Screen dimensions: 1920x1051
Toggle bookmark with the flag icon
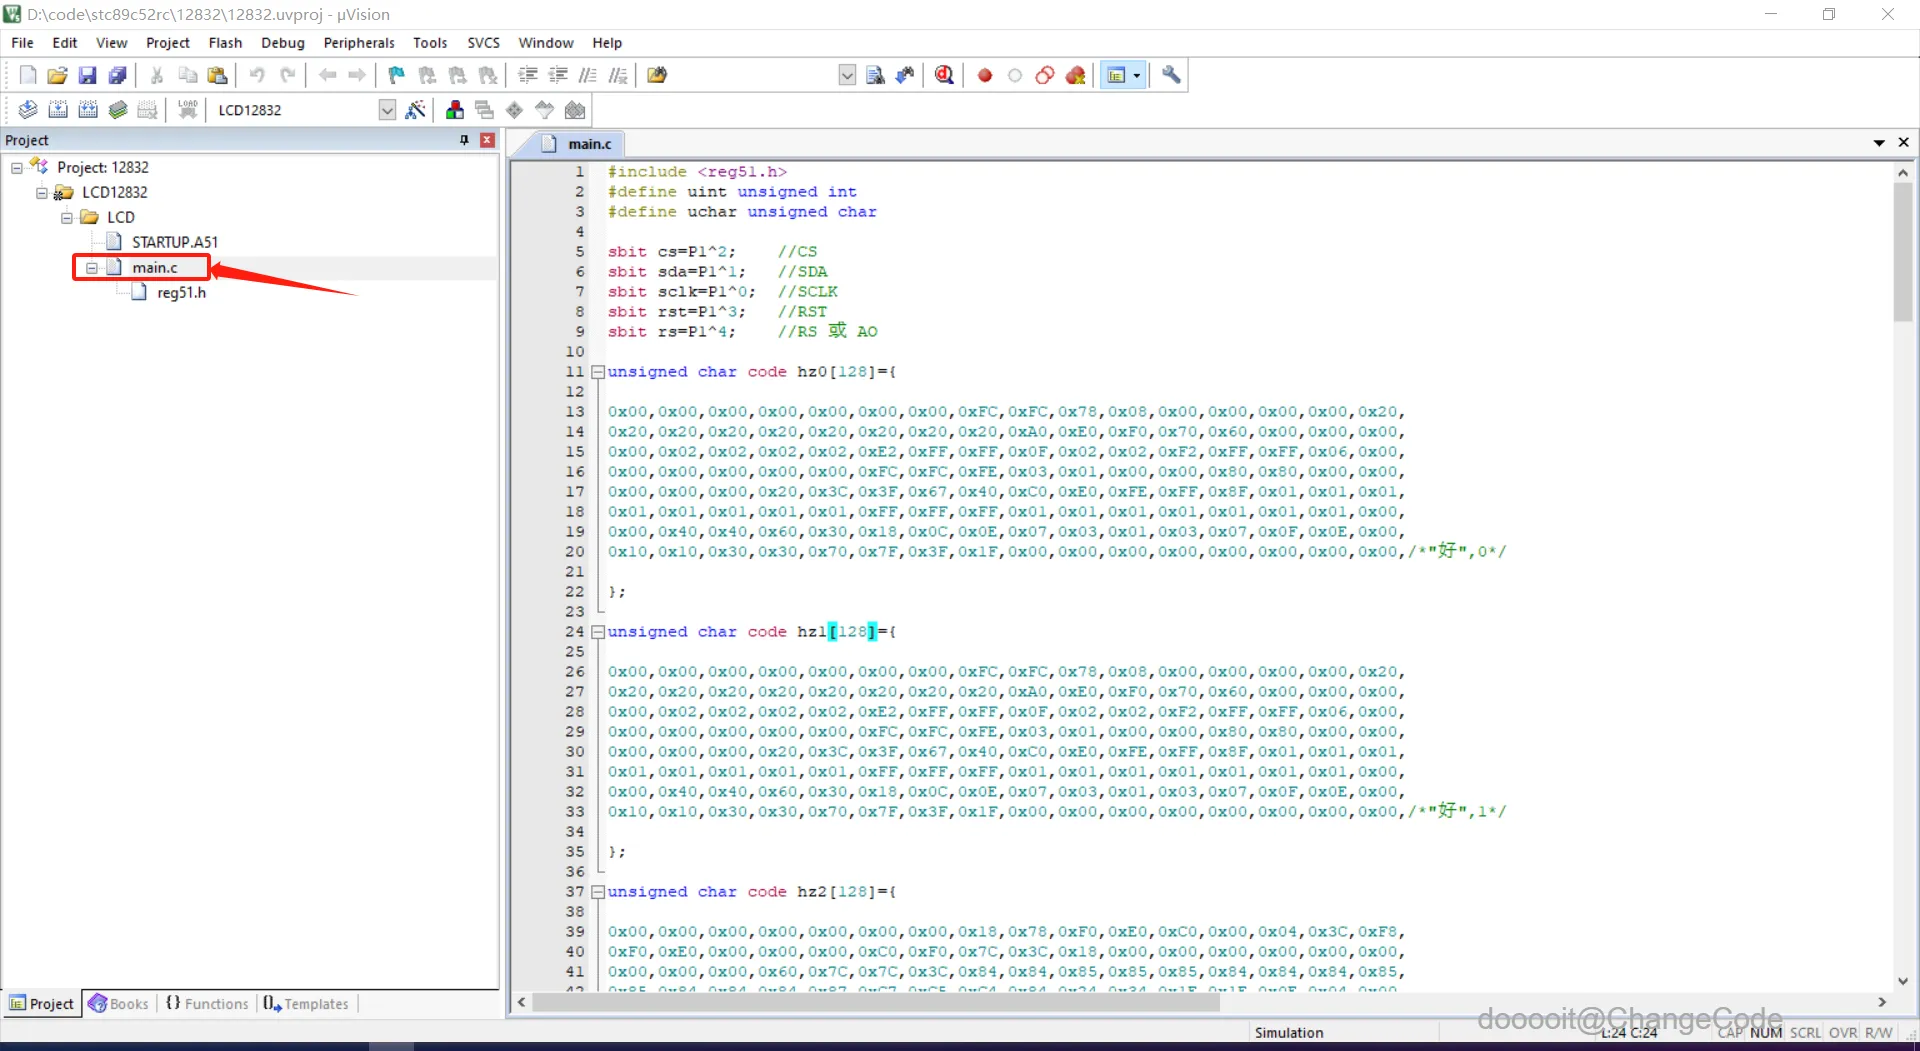pyautogui.click(x=397, y=75)
